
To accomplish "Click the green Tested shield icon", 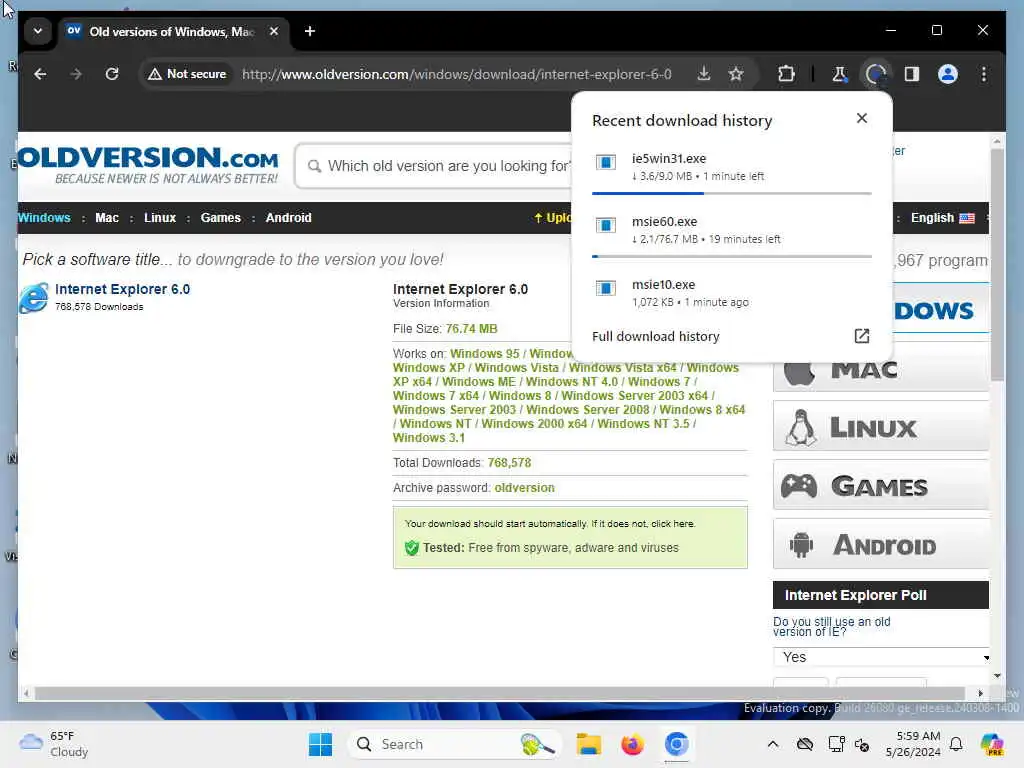I will 411,548.
